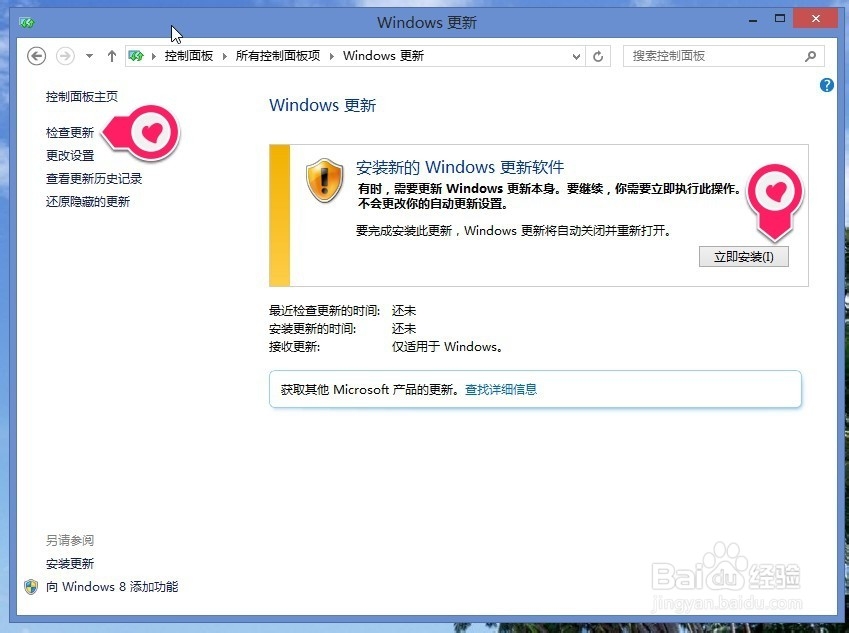Click 检查更新 in the sidebar
This screenshot has width=849, height=633.
70,133
